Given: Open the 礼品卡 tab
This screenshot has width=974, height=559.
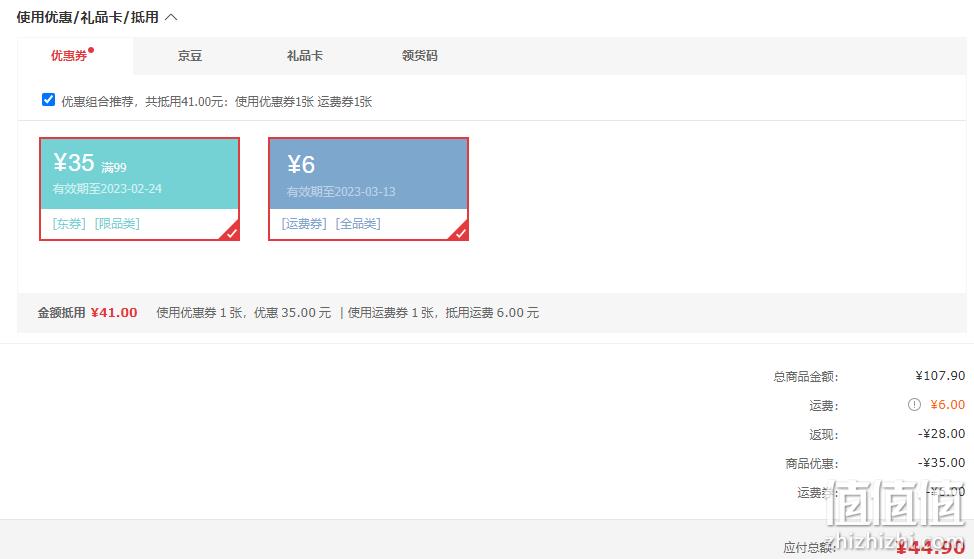Looking at the screenshot, I should (304, 56).
